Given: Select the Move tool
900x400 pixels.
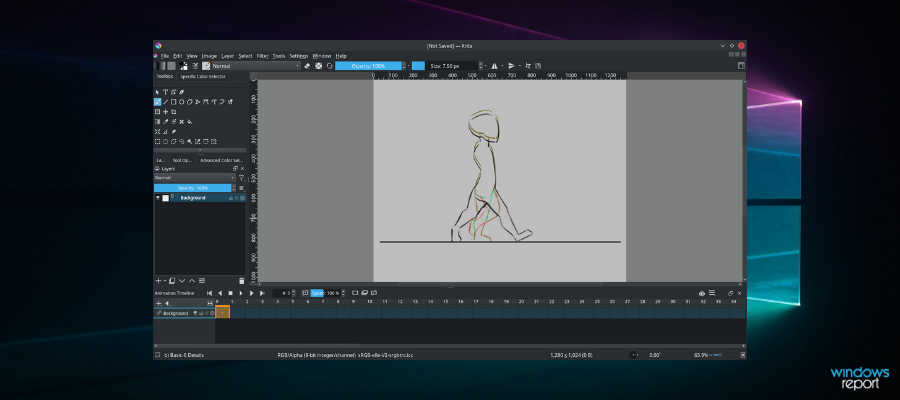Looking at the screenshot, I should coord(165,112).
